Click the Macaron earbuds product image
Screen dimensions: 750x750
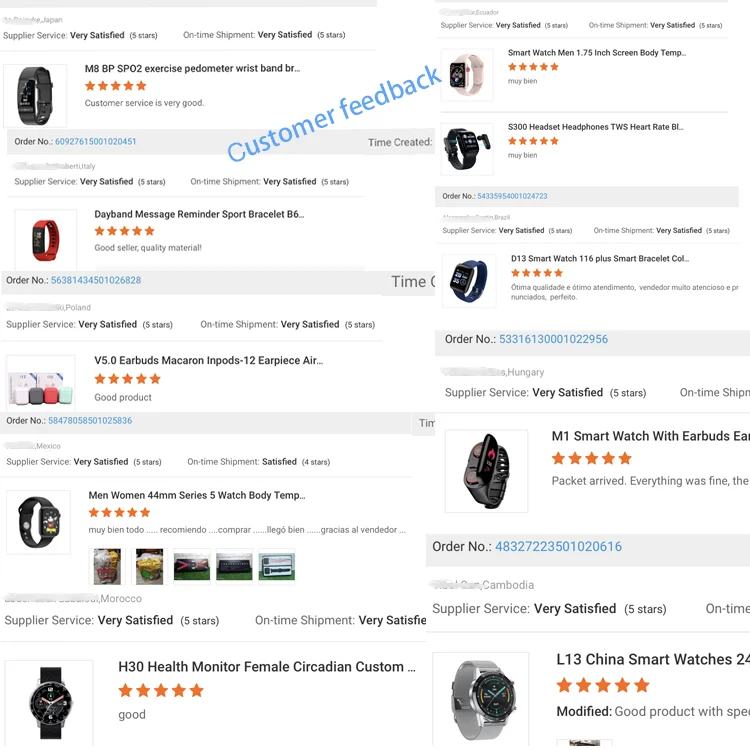pyautogui.click(x=41, y=384)
